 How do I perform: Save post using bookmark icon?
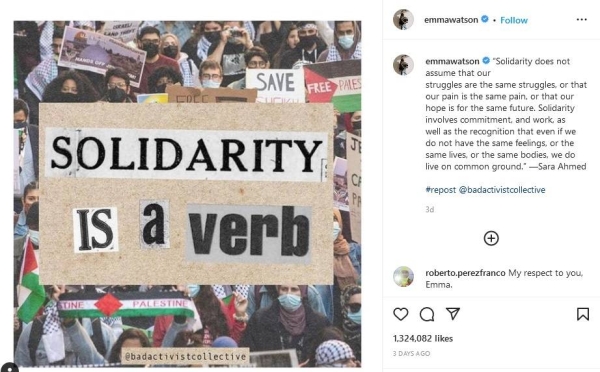pos(583,314)
